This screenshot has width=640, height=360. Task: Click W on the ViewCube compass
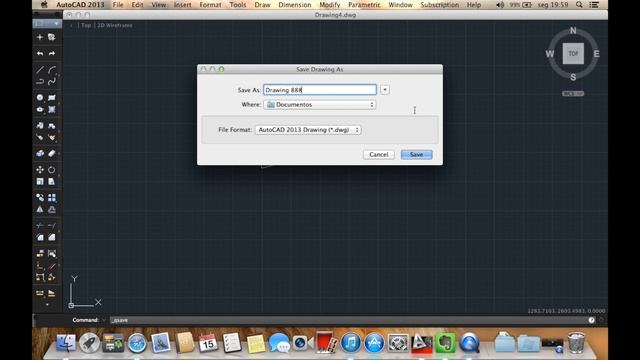[x=550, y=54]
